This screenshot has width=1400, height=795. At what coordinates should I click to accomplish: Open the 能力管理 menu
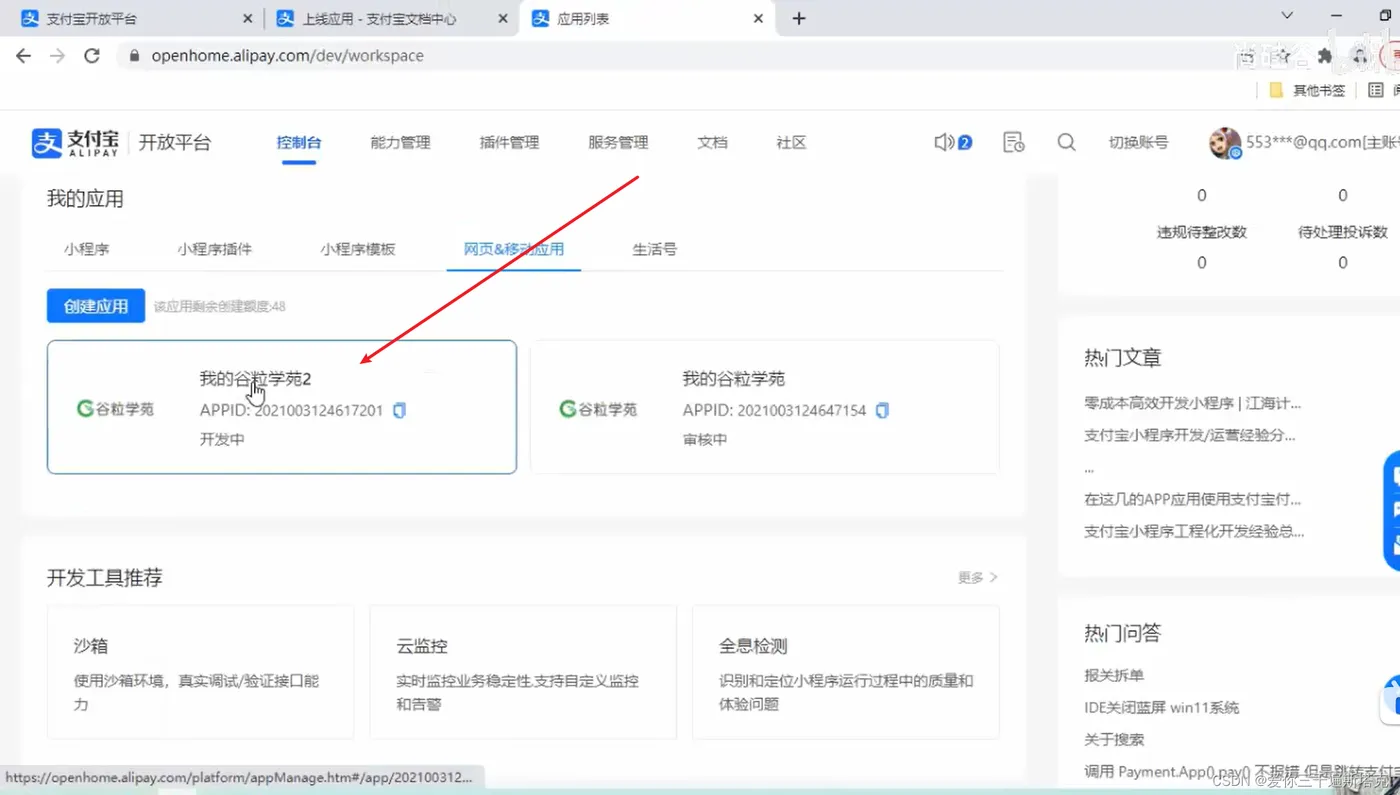tap(400, 143)
